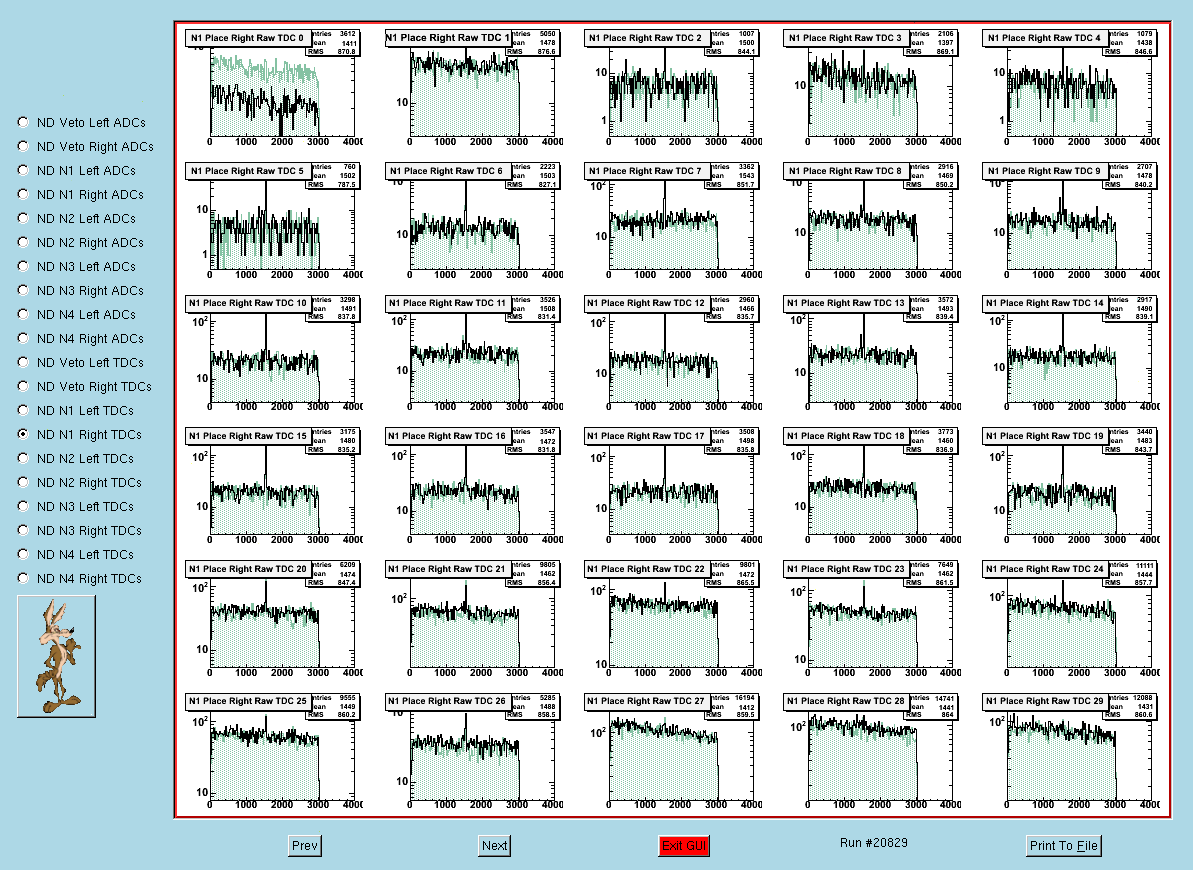
Task: Select ND N2 Left ADCs
Action: click(x=23, y=218)
